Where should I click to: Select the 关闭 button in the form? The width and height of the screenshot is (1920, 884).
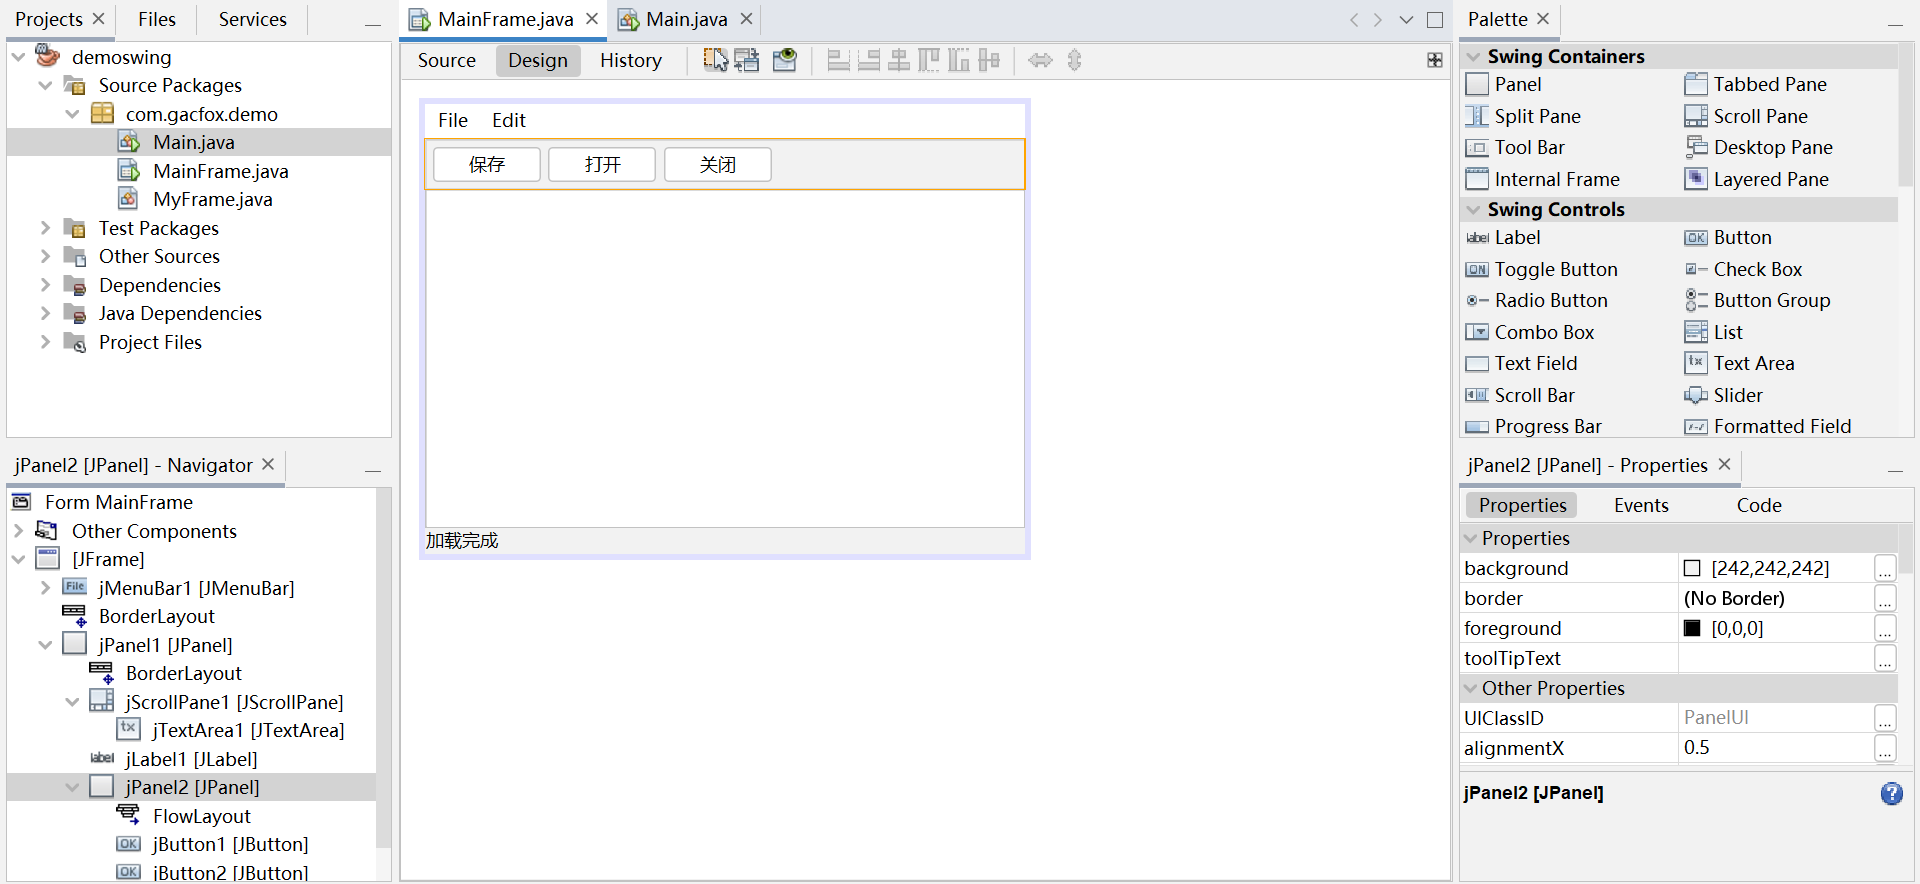pos(718,164)
